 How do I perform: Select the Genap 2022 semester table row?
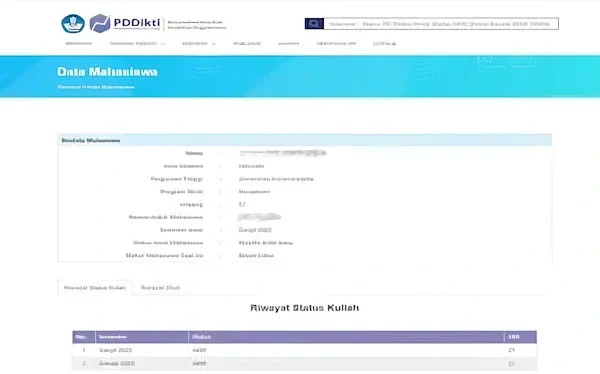(304, 364)
